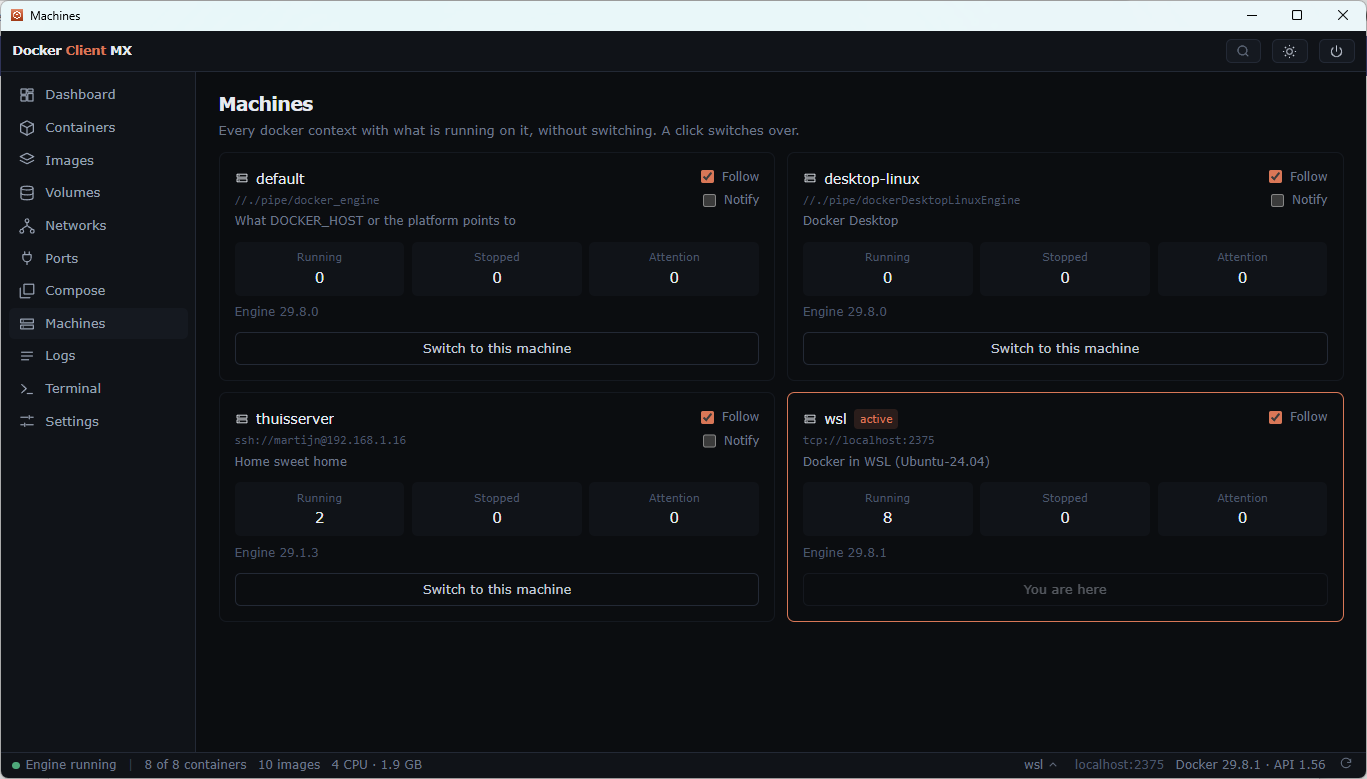Open Logs from sidebar
Image resolution: width=1367 pixels, height=779 pixels.
pyautogui.click(x=98, y=356)
